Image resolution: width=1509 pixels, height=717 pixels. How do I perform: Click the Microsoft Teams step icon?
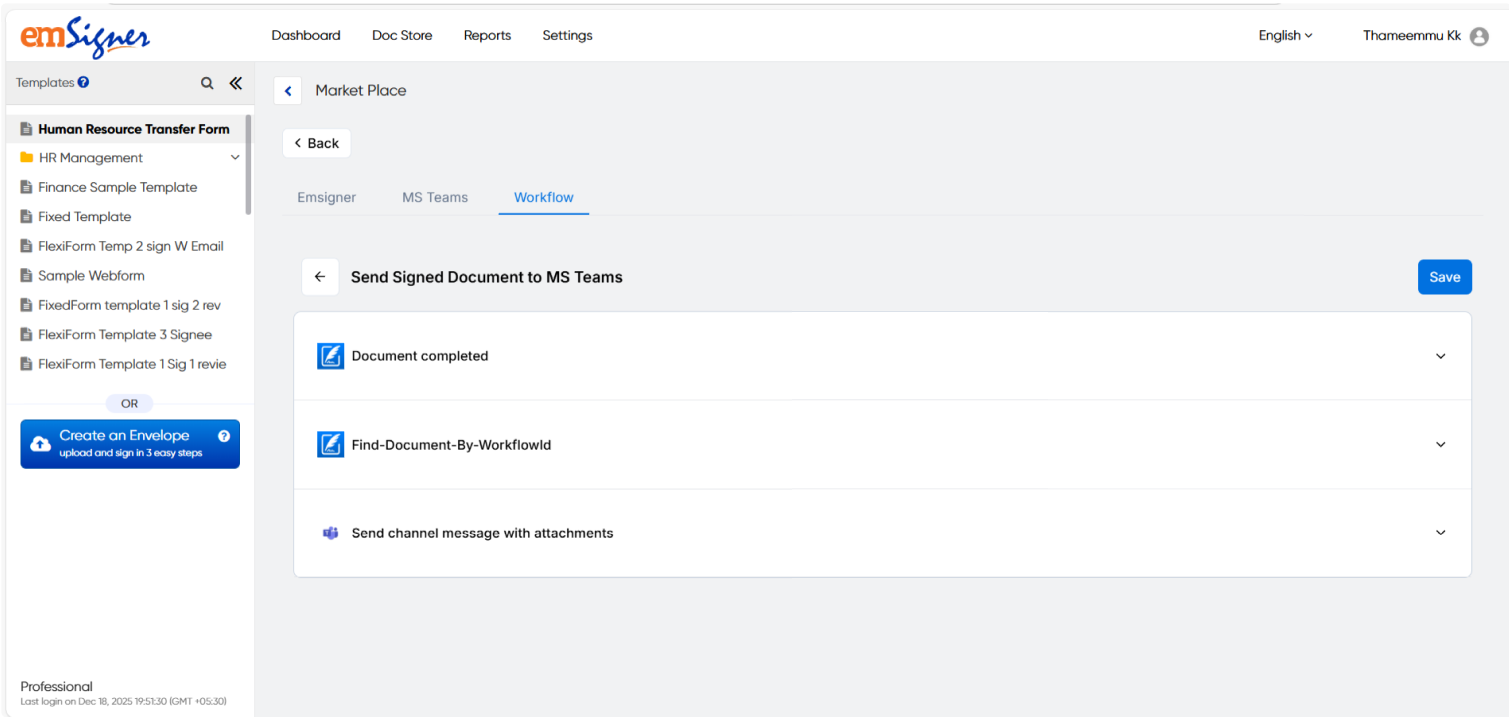coord(330,533)
